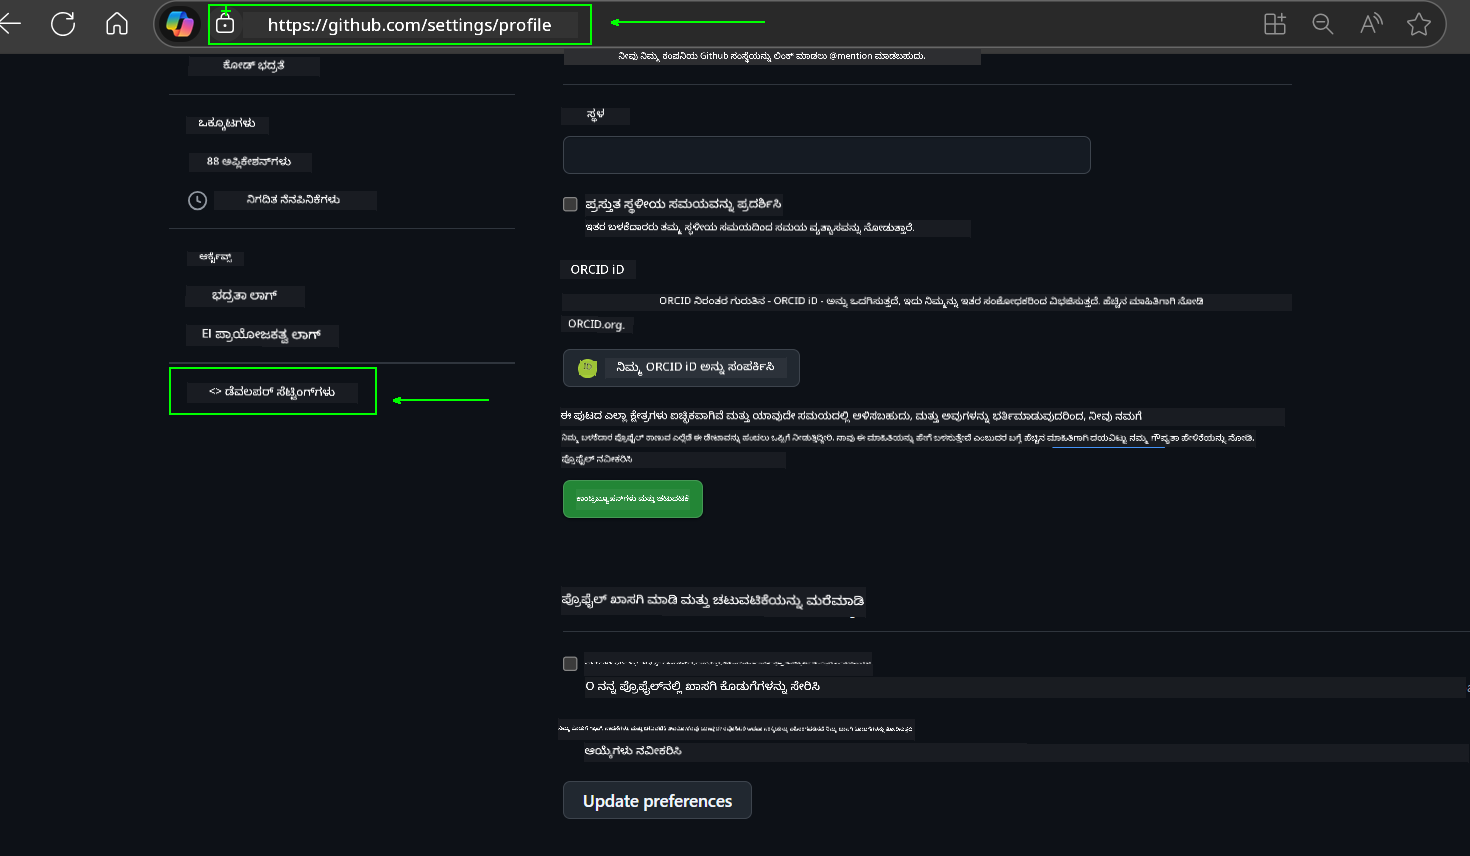Click the ORCID logo on the connect button
Image resolution: width=1470 pixels, height=856 pixels.
click(587, 368)
